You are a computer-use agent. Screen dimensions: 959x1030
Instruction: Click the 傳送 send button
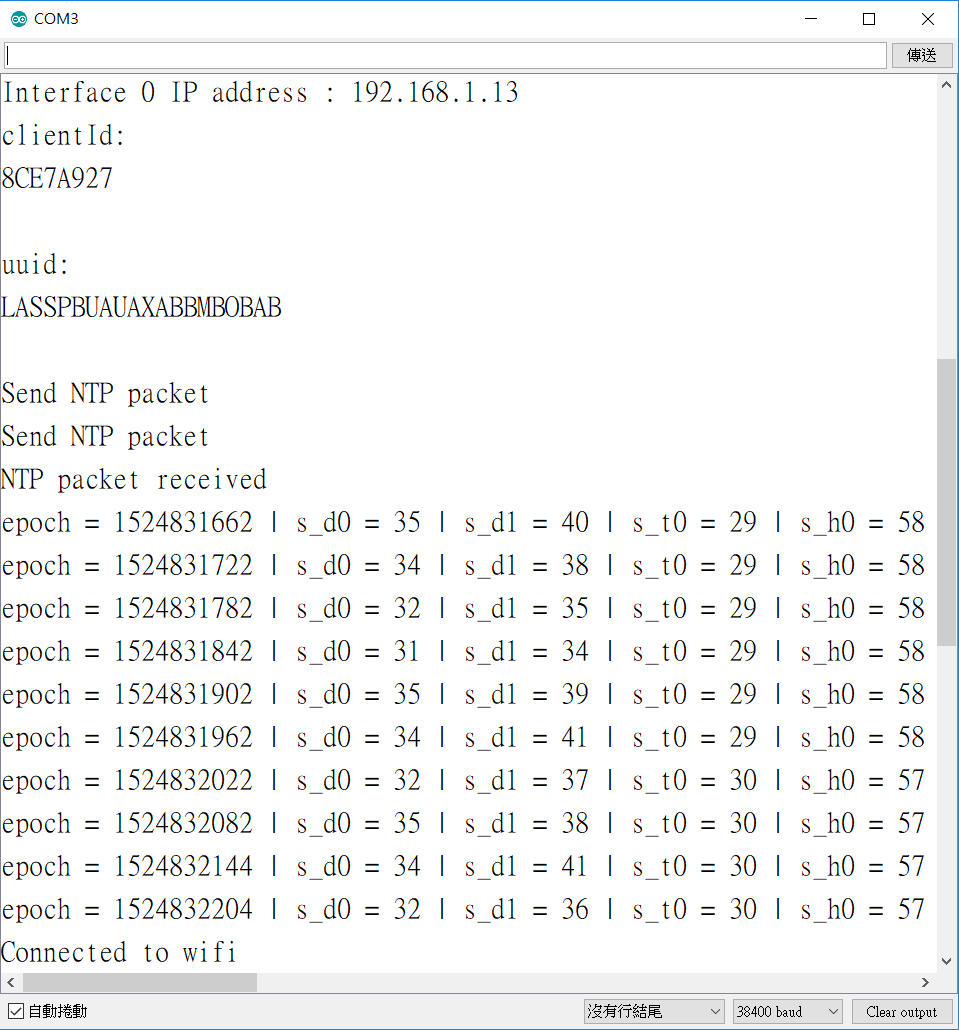click(922, 55)
